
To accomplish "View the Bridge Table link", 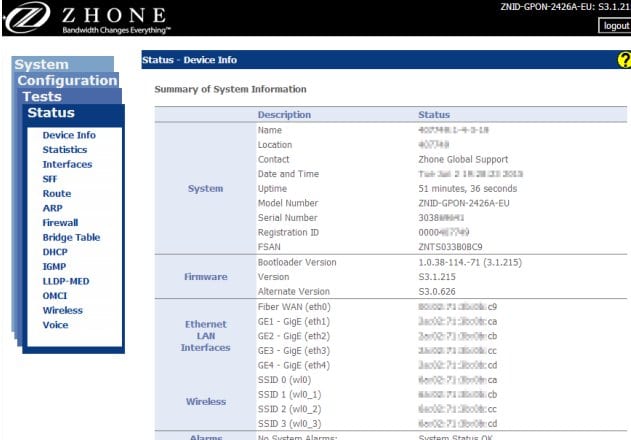I will click(71, 238).
